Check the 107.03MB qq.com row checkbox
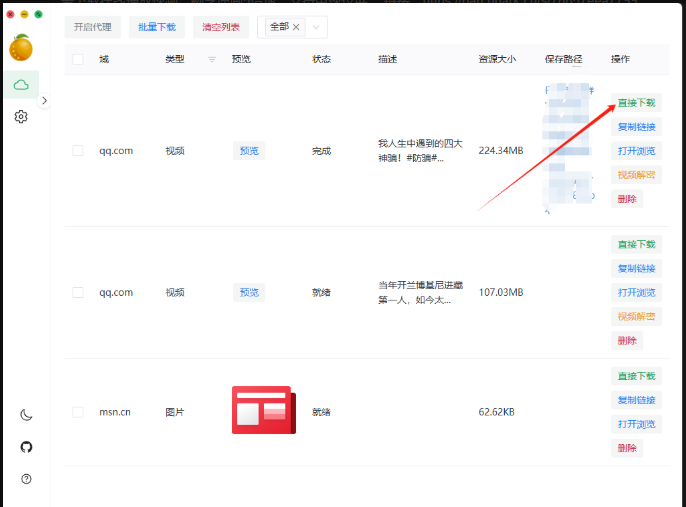 click(x=78, y=292)
